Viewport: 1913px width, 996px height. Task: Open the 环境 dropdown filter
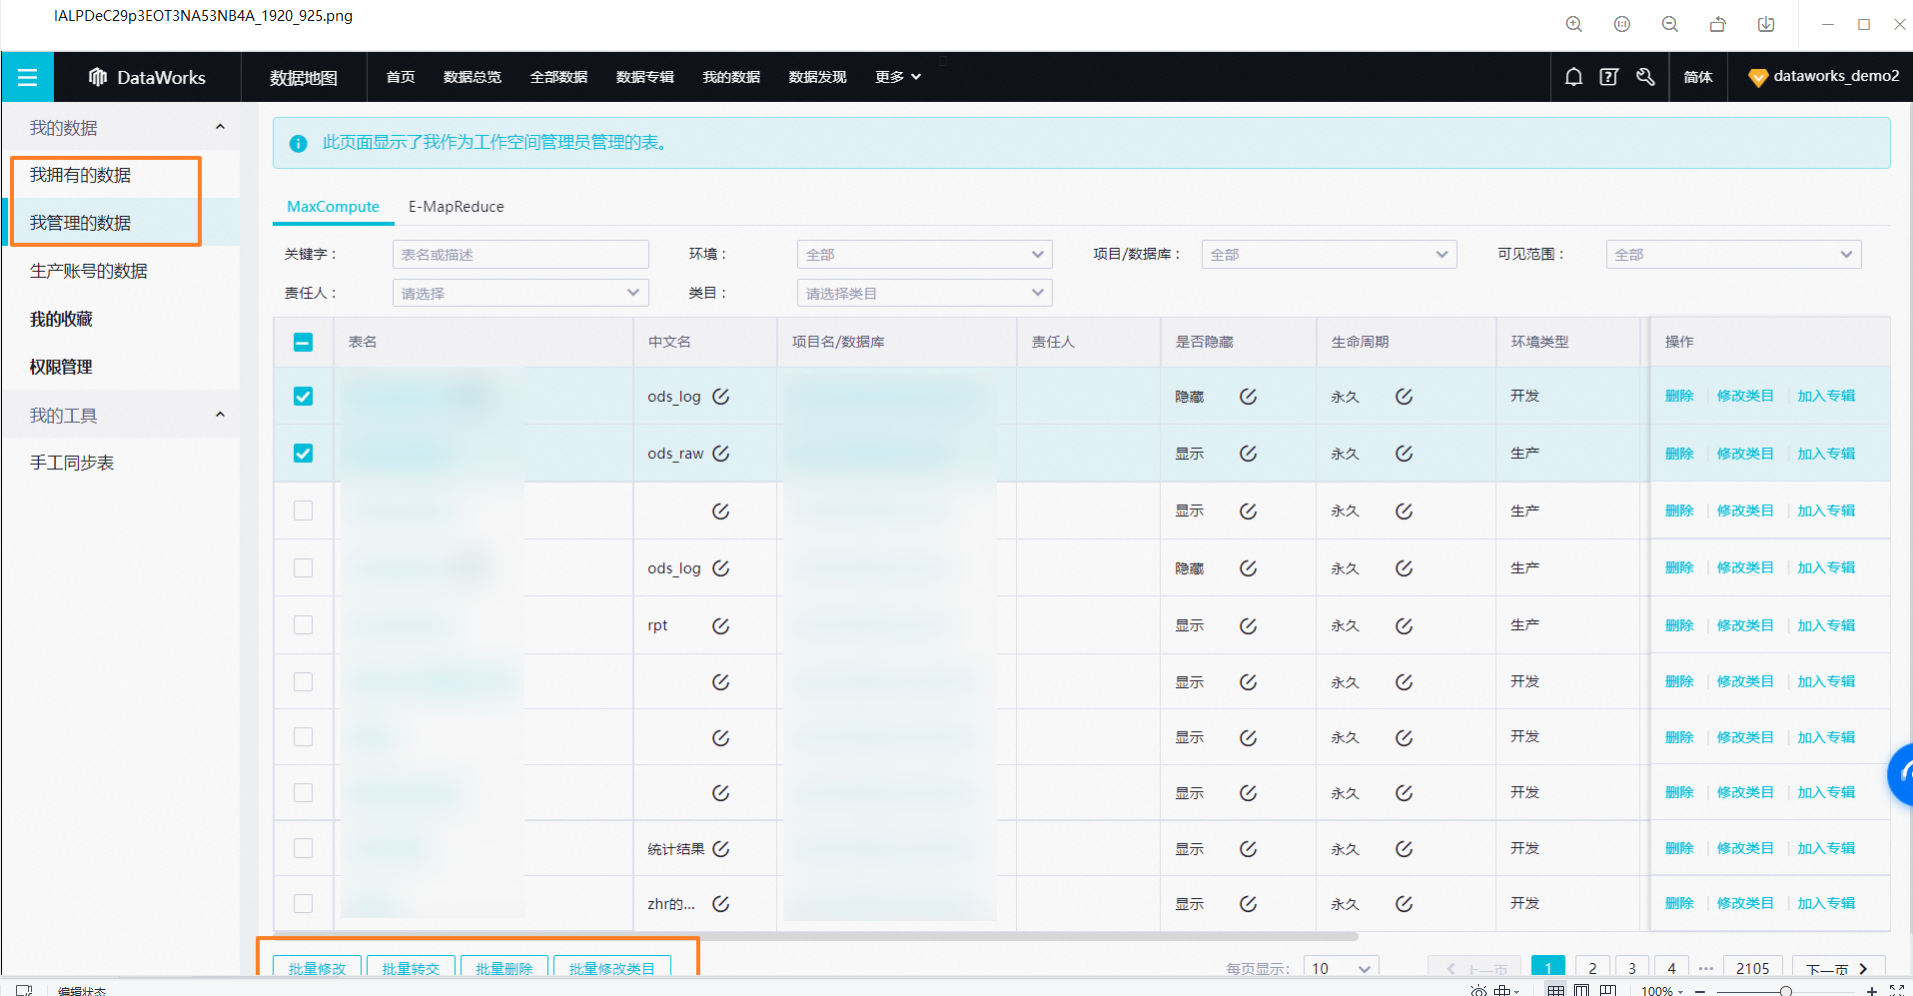tap(925, 254)
